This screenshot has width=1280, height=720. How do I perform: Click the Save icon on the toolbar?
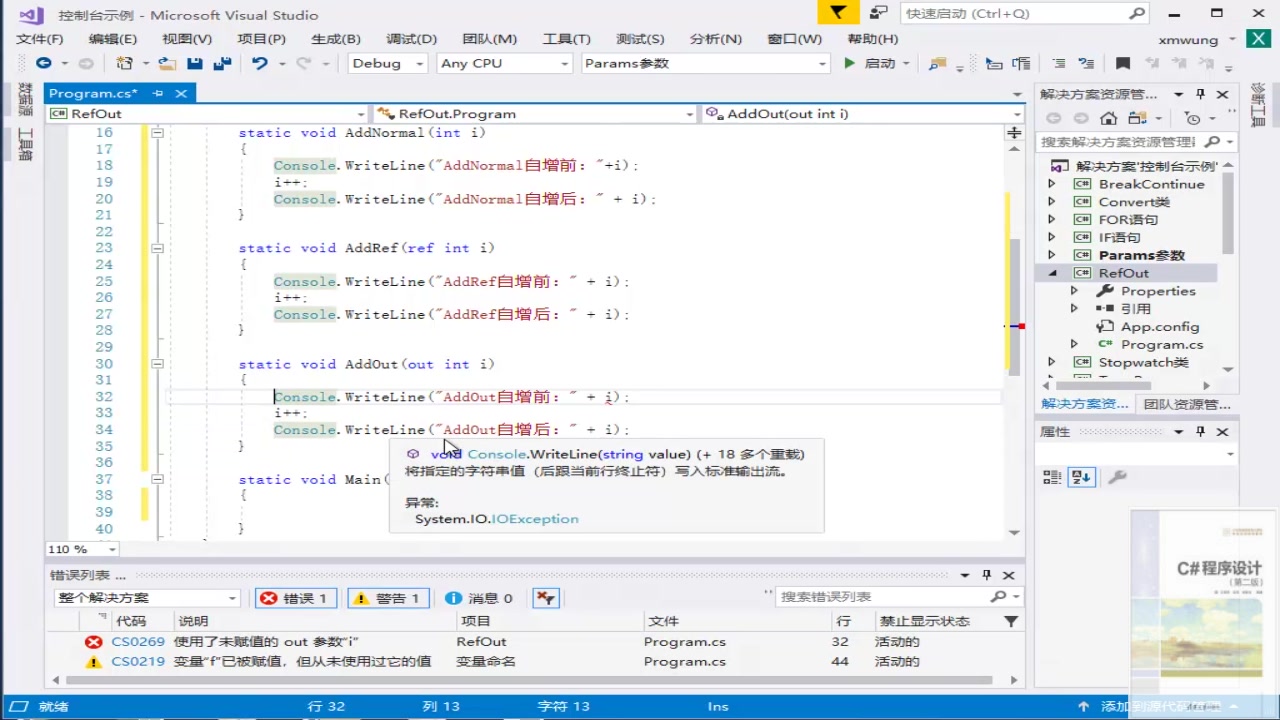point(195,63)
